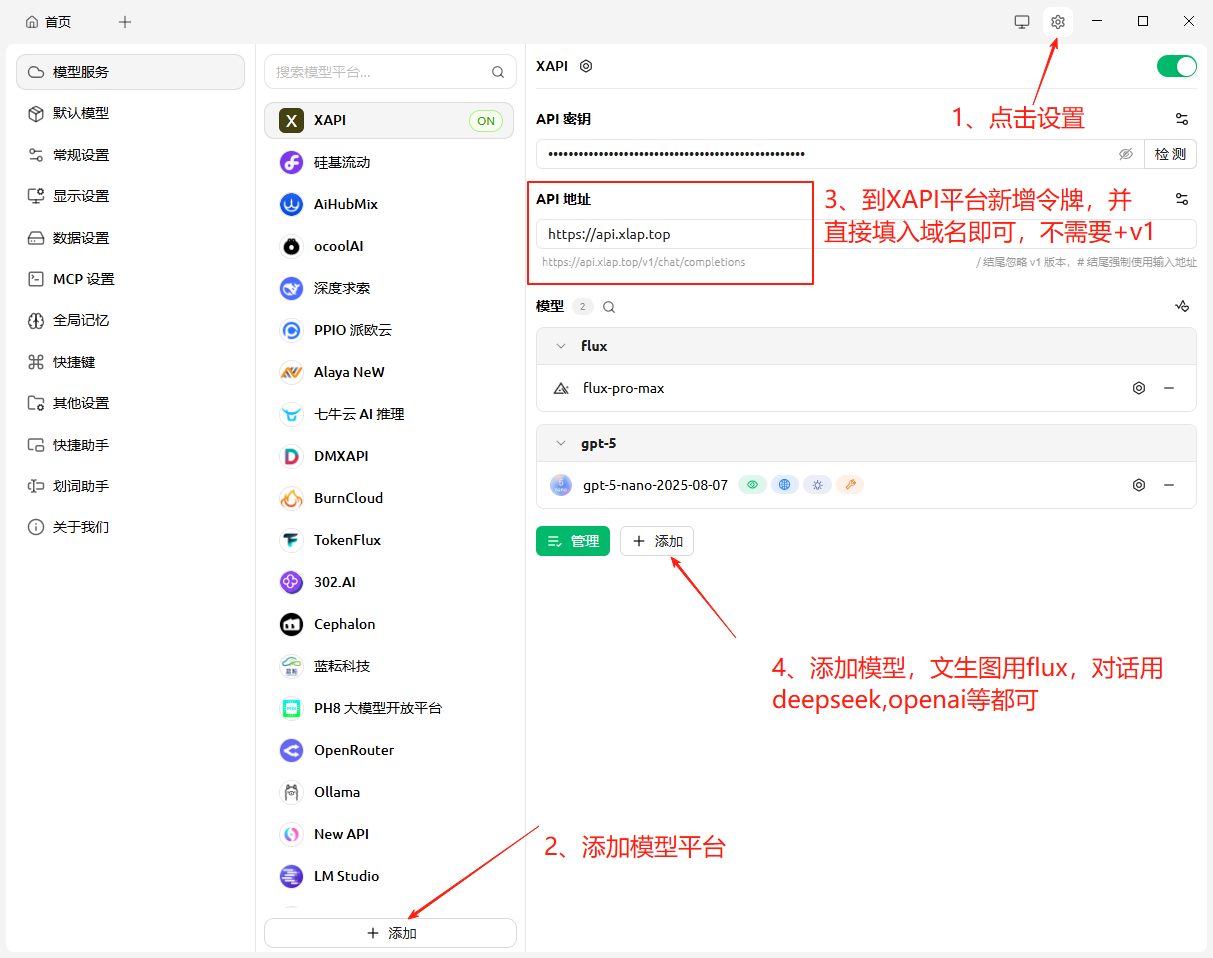Click API 地址 field with https://api.xlap.top
Screen dimensions: 1213x958
point(866,234)
